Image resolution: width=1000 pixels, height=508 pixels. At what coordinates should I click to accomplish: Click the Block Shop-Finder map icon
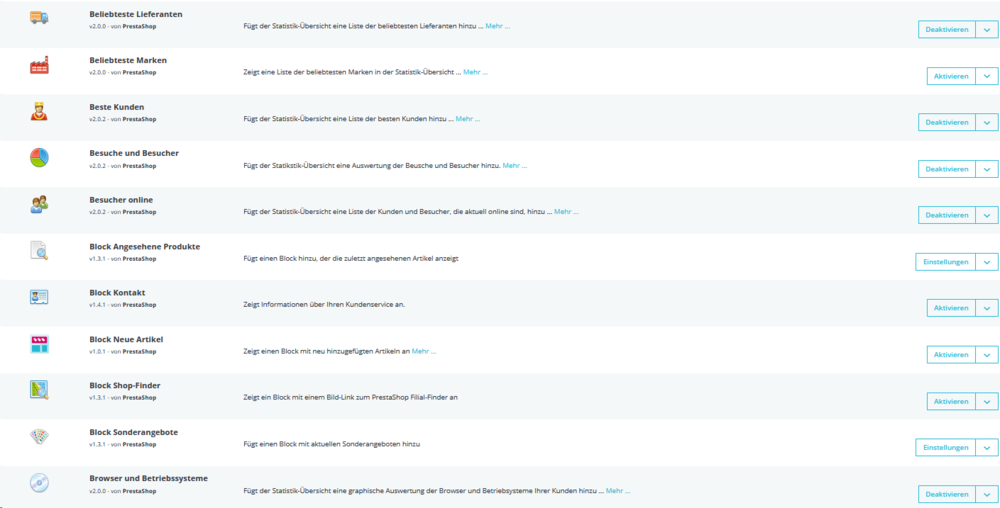point(39,390)
